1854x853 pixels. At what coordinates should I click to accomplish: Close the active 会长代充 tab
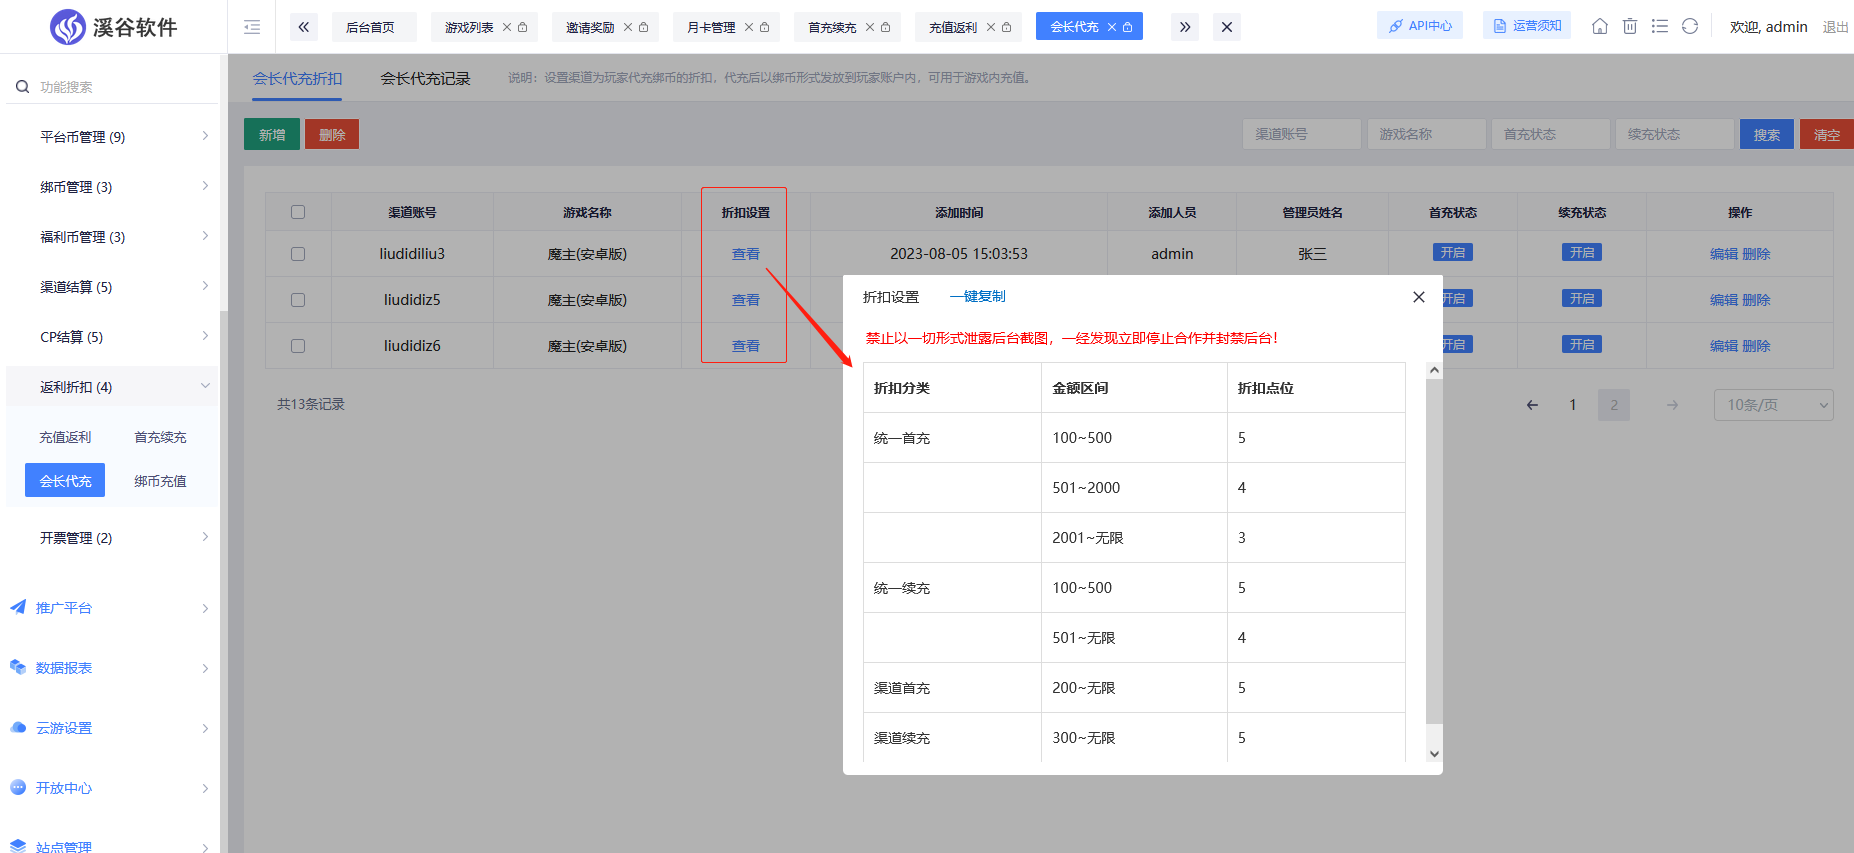[1112, 27]
